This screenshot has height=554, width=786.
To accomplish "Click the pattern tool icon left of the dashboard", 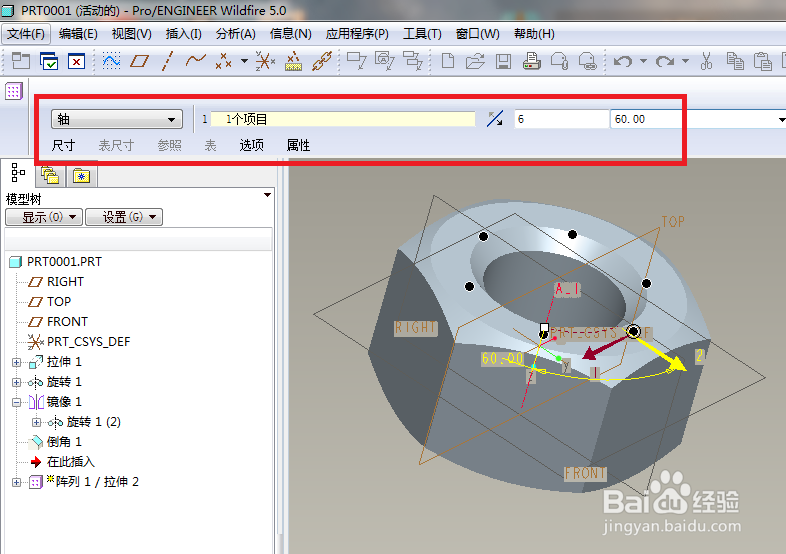I will coord(14,91).
